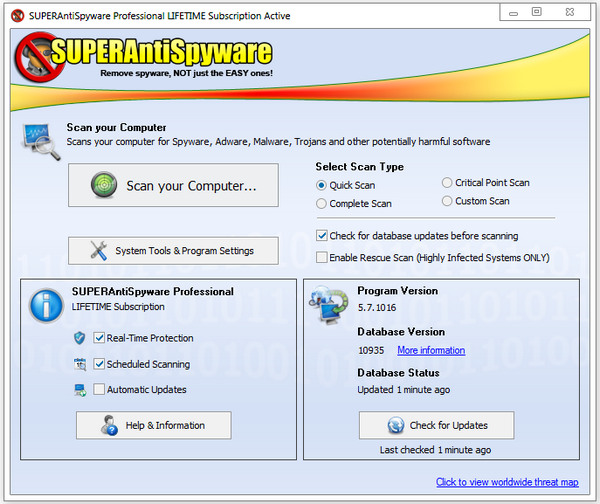The height and width of the screenshot is (504, 600).
Task: Click the program version number 5.7.1016
Action: point(377,308)
